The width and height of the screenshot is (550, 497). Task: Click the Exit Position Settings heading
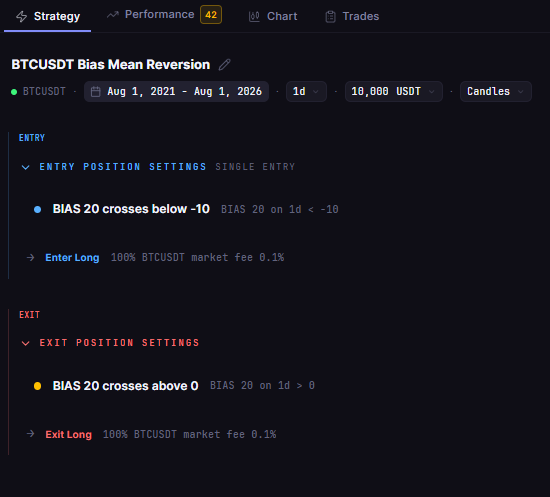click(x=119, y=343)
